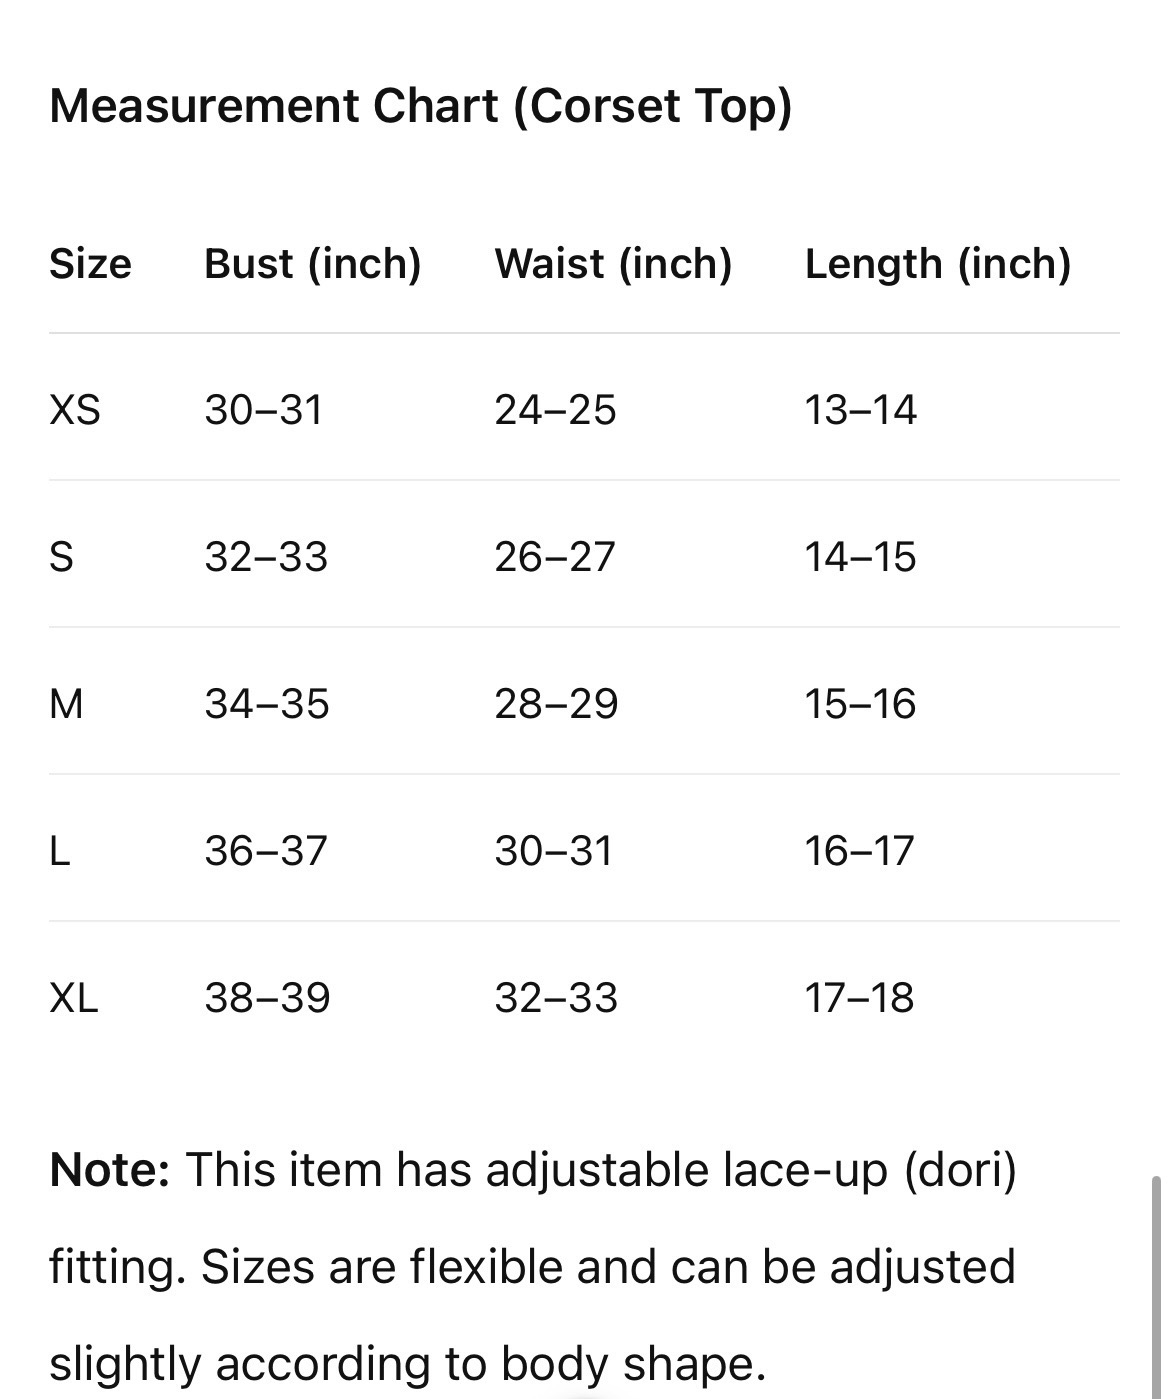Select the S size row label
Screen dimensions: 1170x1399
[61, 557]
